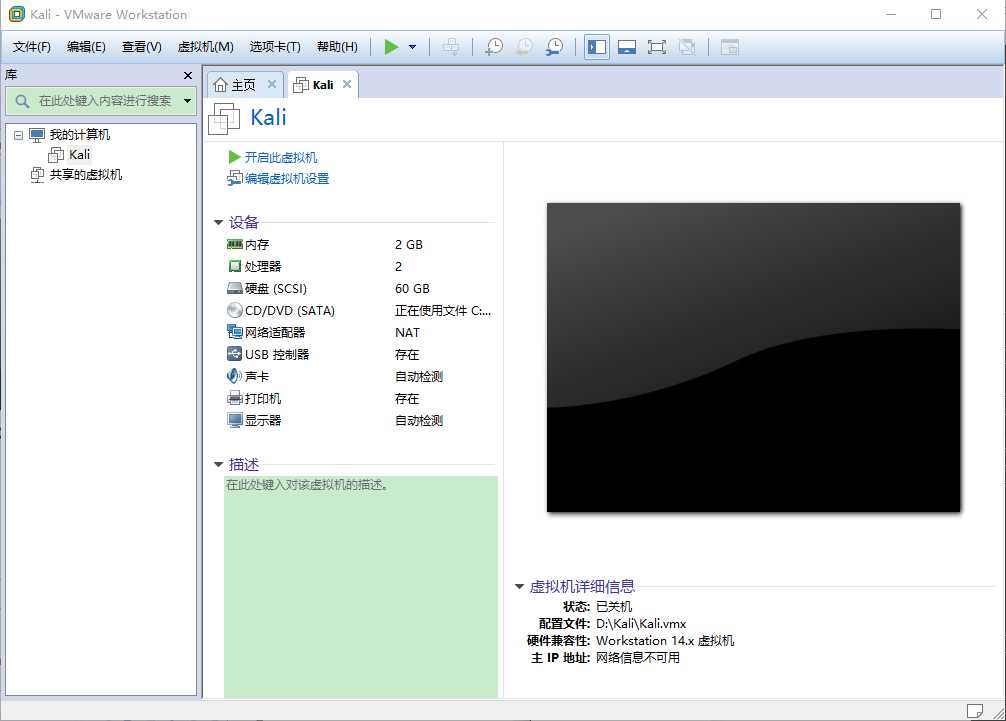This screenshot has width=1006, height=721.
Task: Click the CD/DVD (SATA) disc icon
Action: (235, 310)
